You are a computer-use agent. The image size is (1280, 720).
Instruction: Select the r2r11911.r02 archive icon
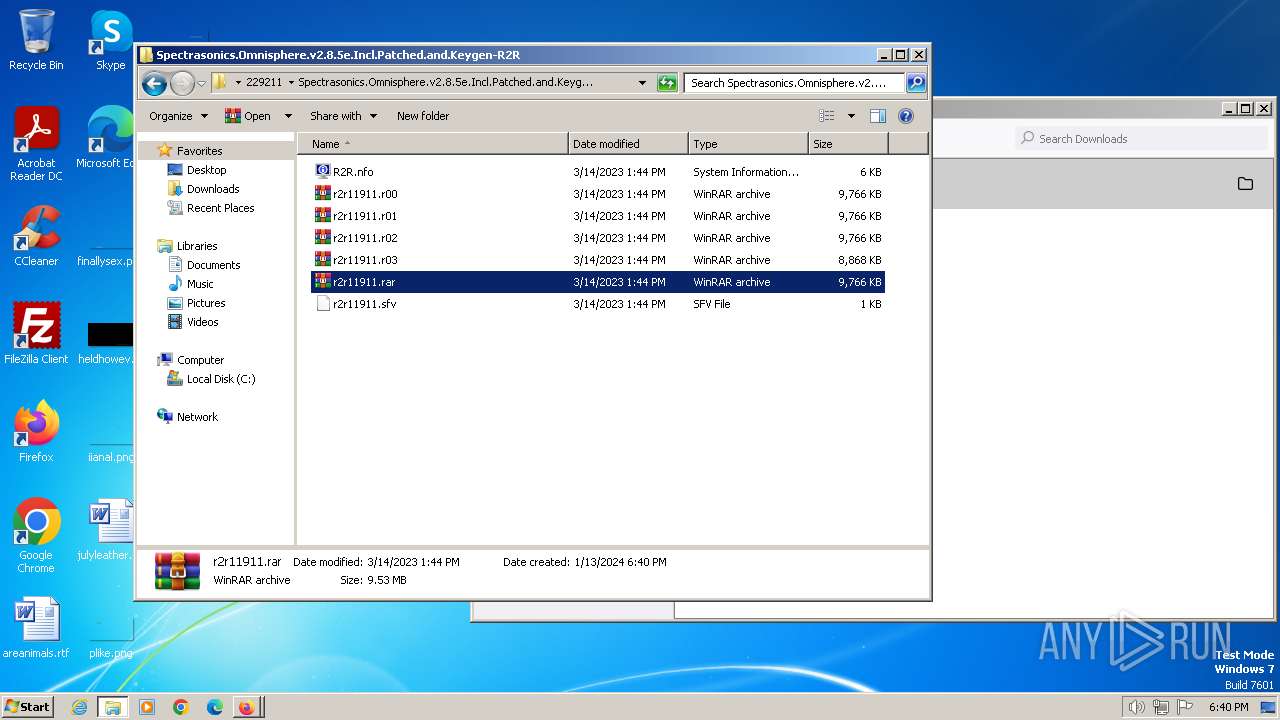click(x=323, y=238)
